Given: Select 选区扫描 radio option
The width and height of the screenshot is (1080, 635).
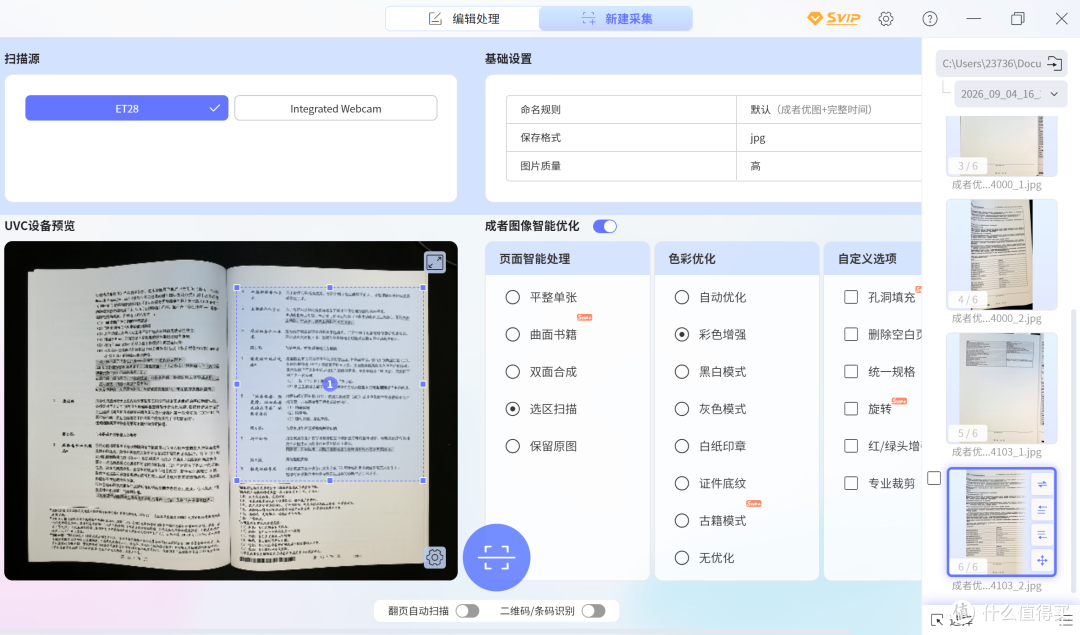Looking at the screenshot, I should pyautogui.click(x=512, y=408).
